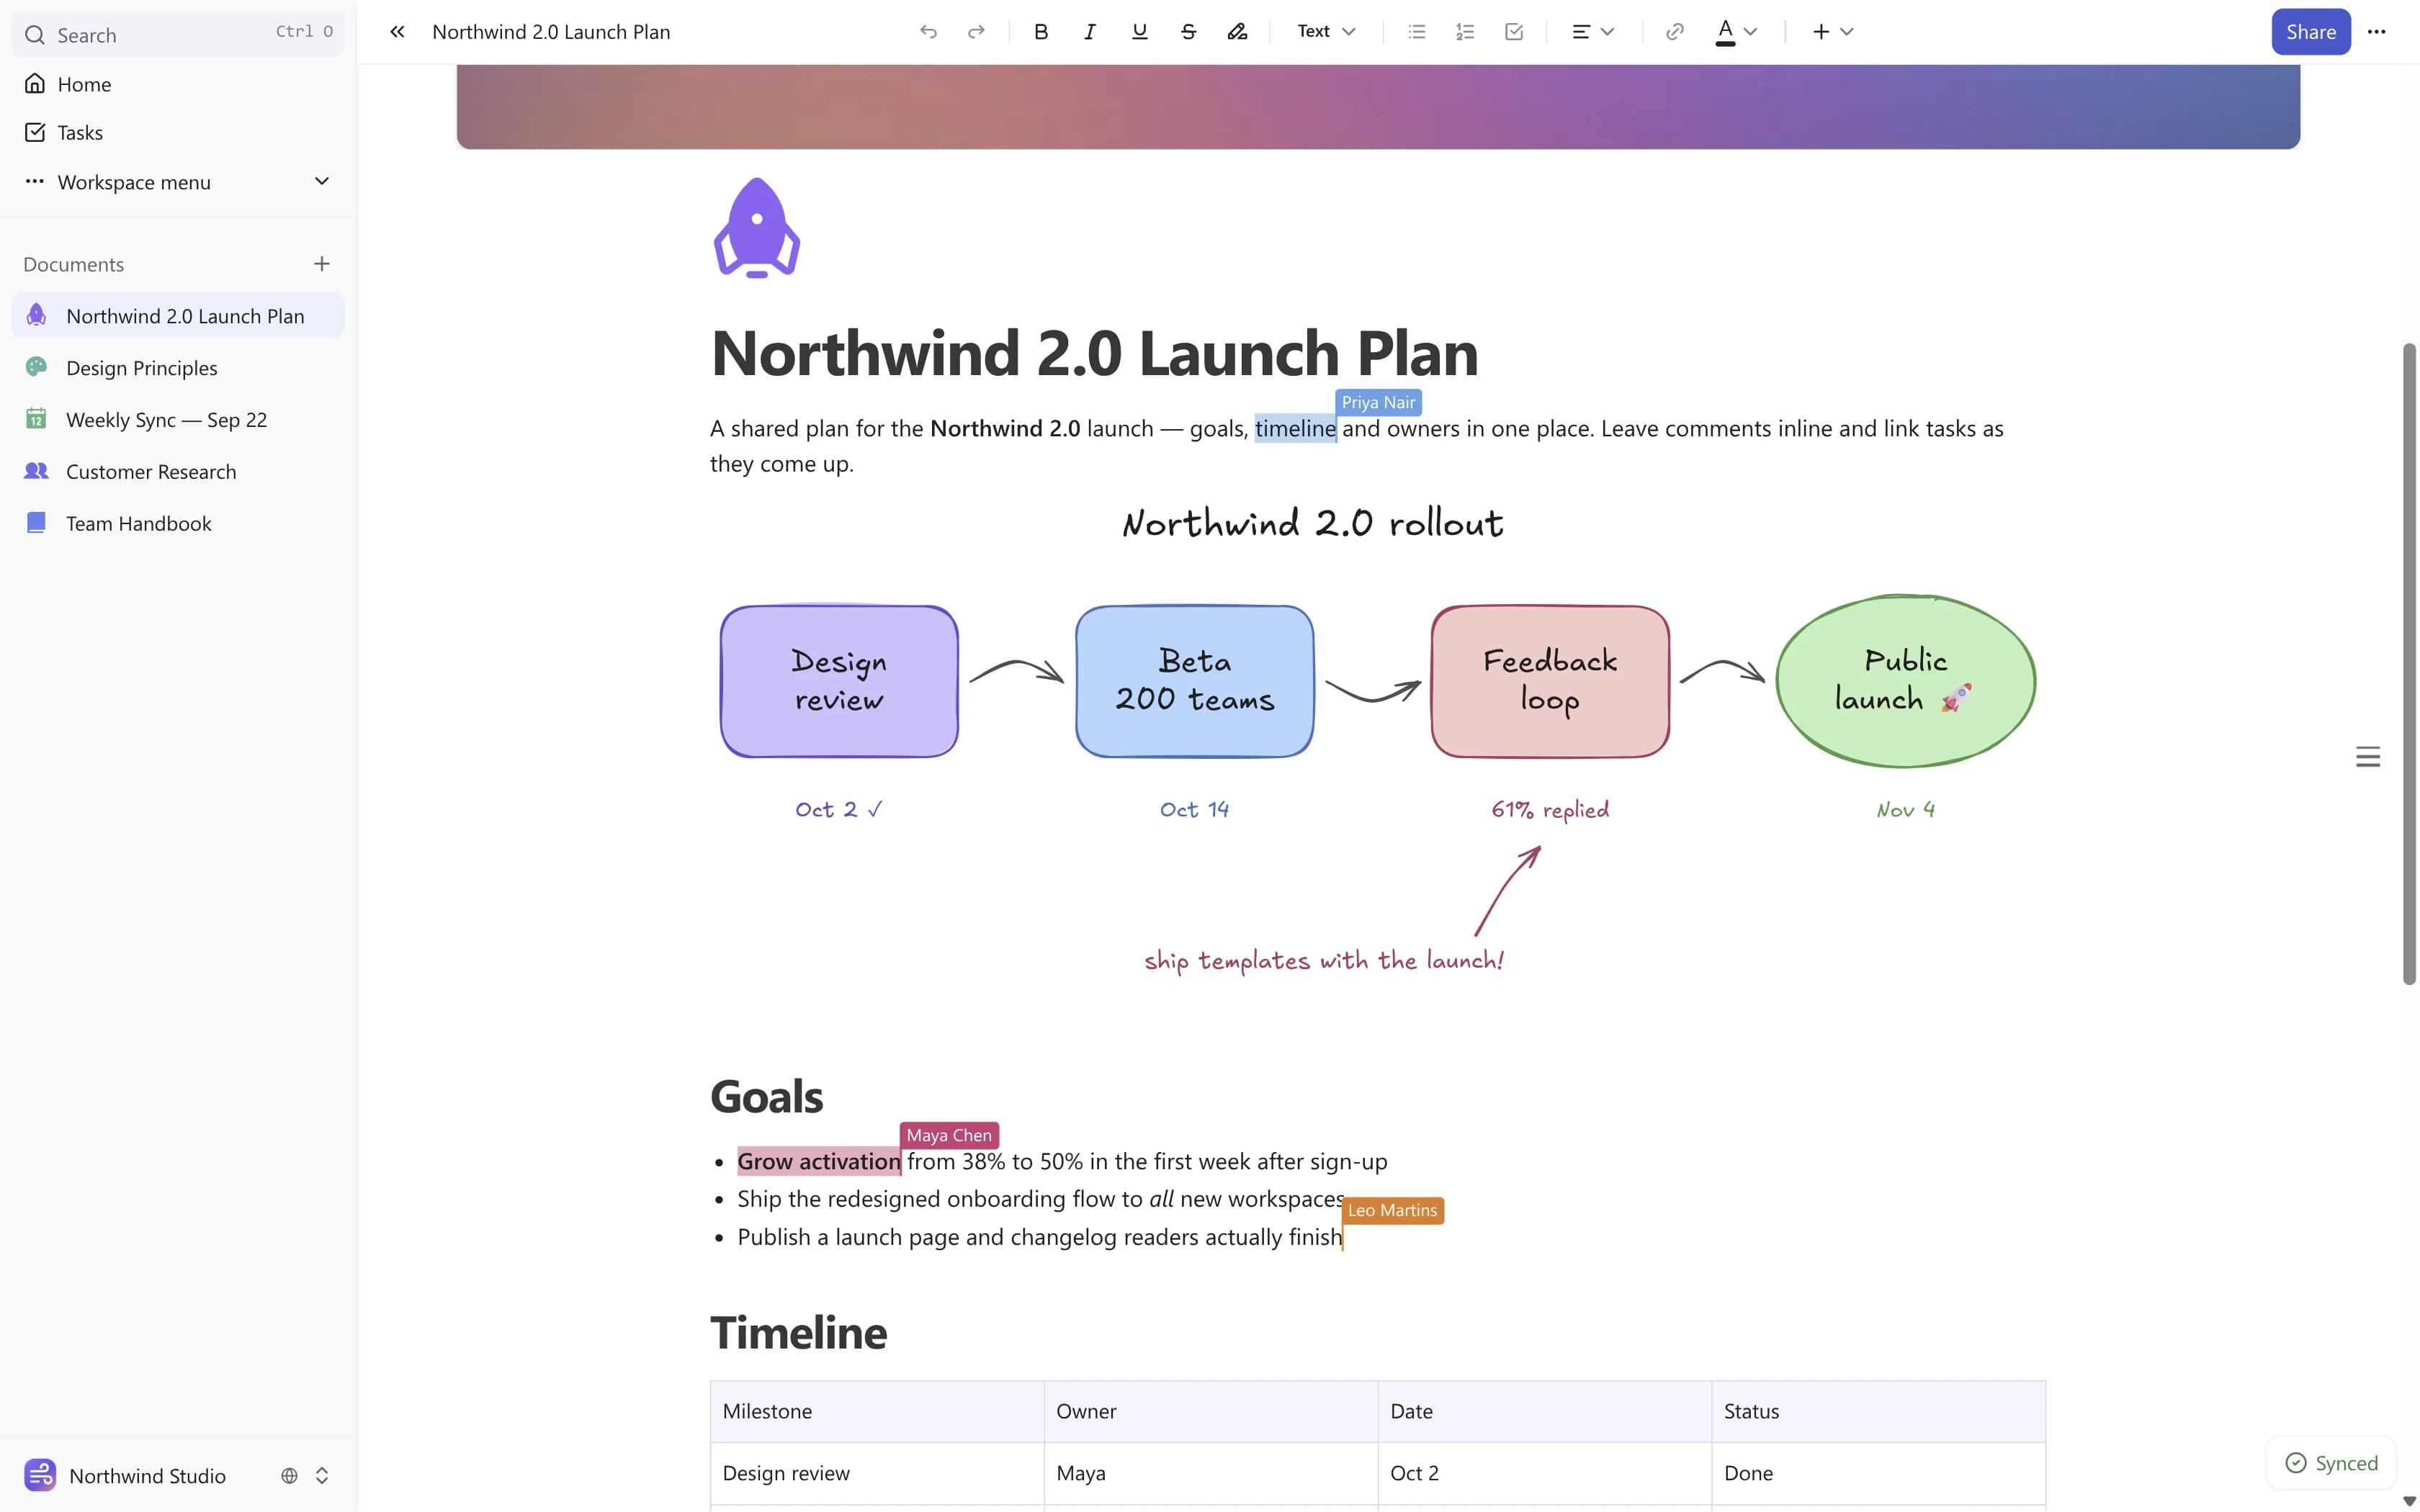
Task: Click the Milestone table header cell
Action: point(877,1411)
